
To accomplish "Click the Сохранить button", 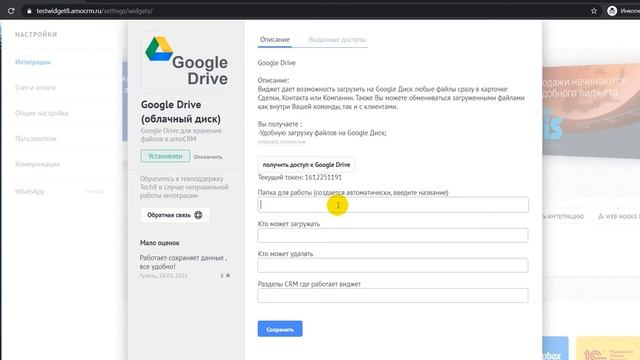I will coord(280,329).
